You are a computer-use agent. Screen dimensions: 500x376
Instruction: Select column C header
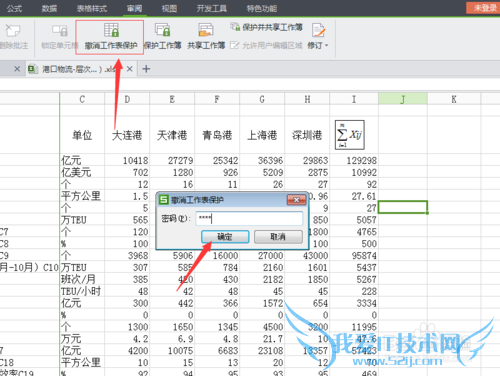coord(82,99)
